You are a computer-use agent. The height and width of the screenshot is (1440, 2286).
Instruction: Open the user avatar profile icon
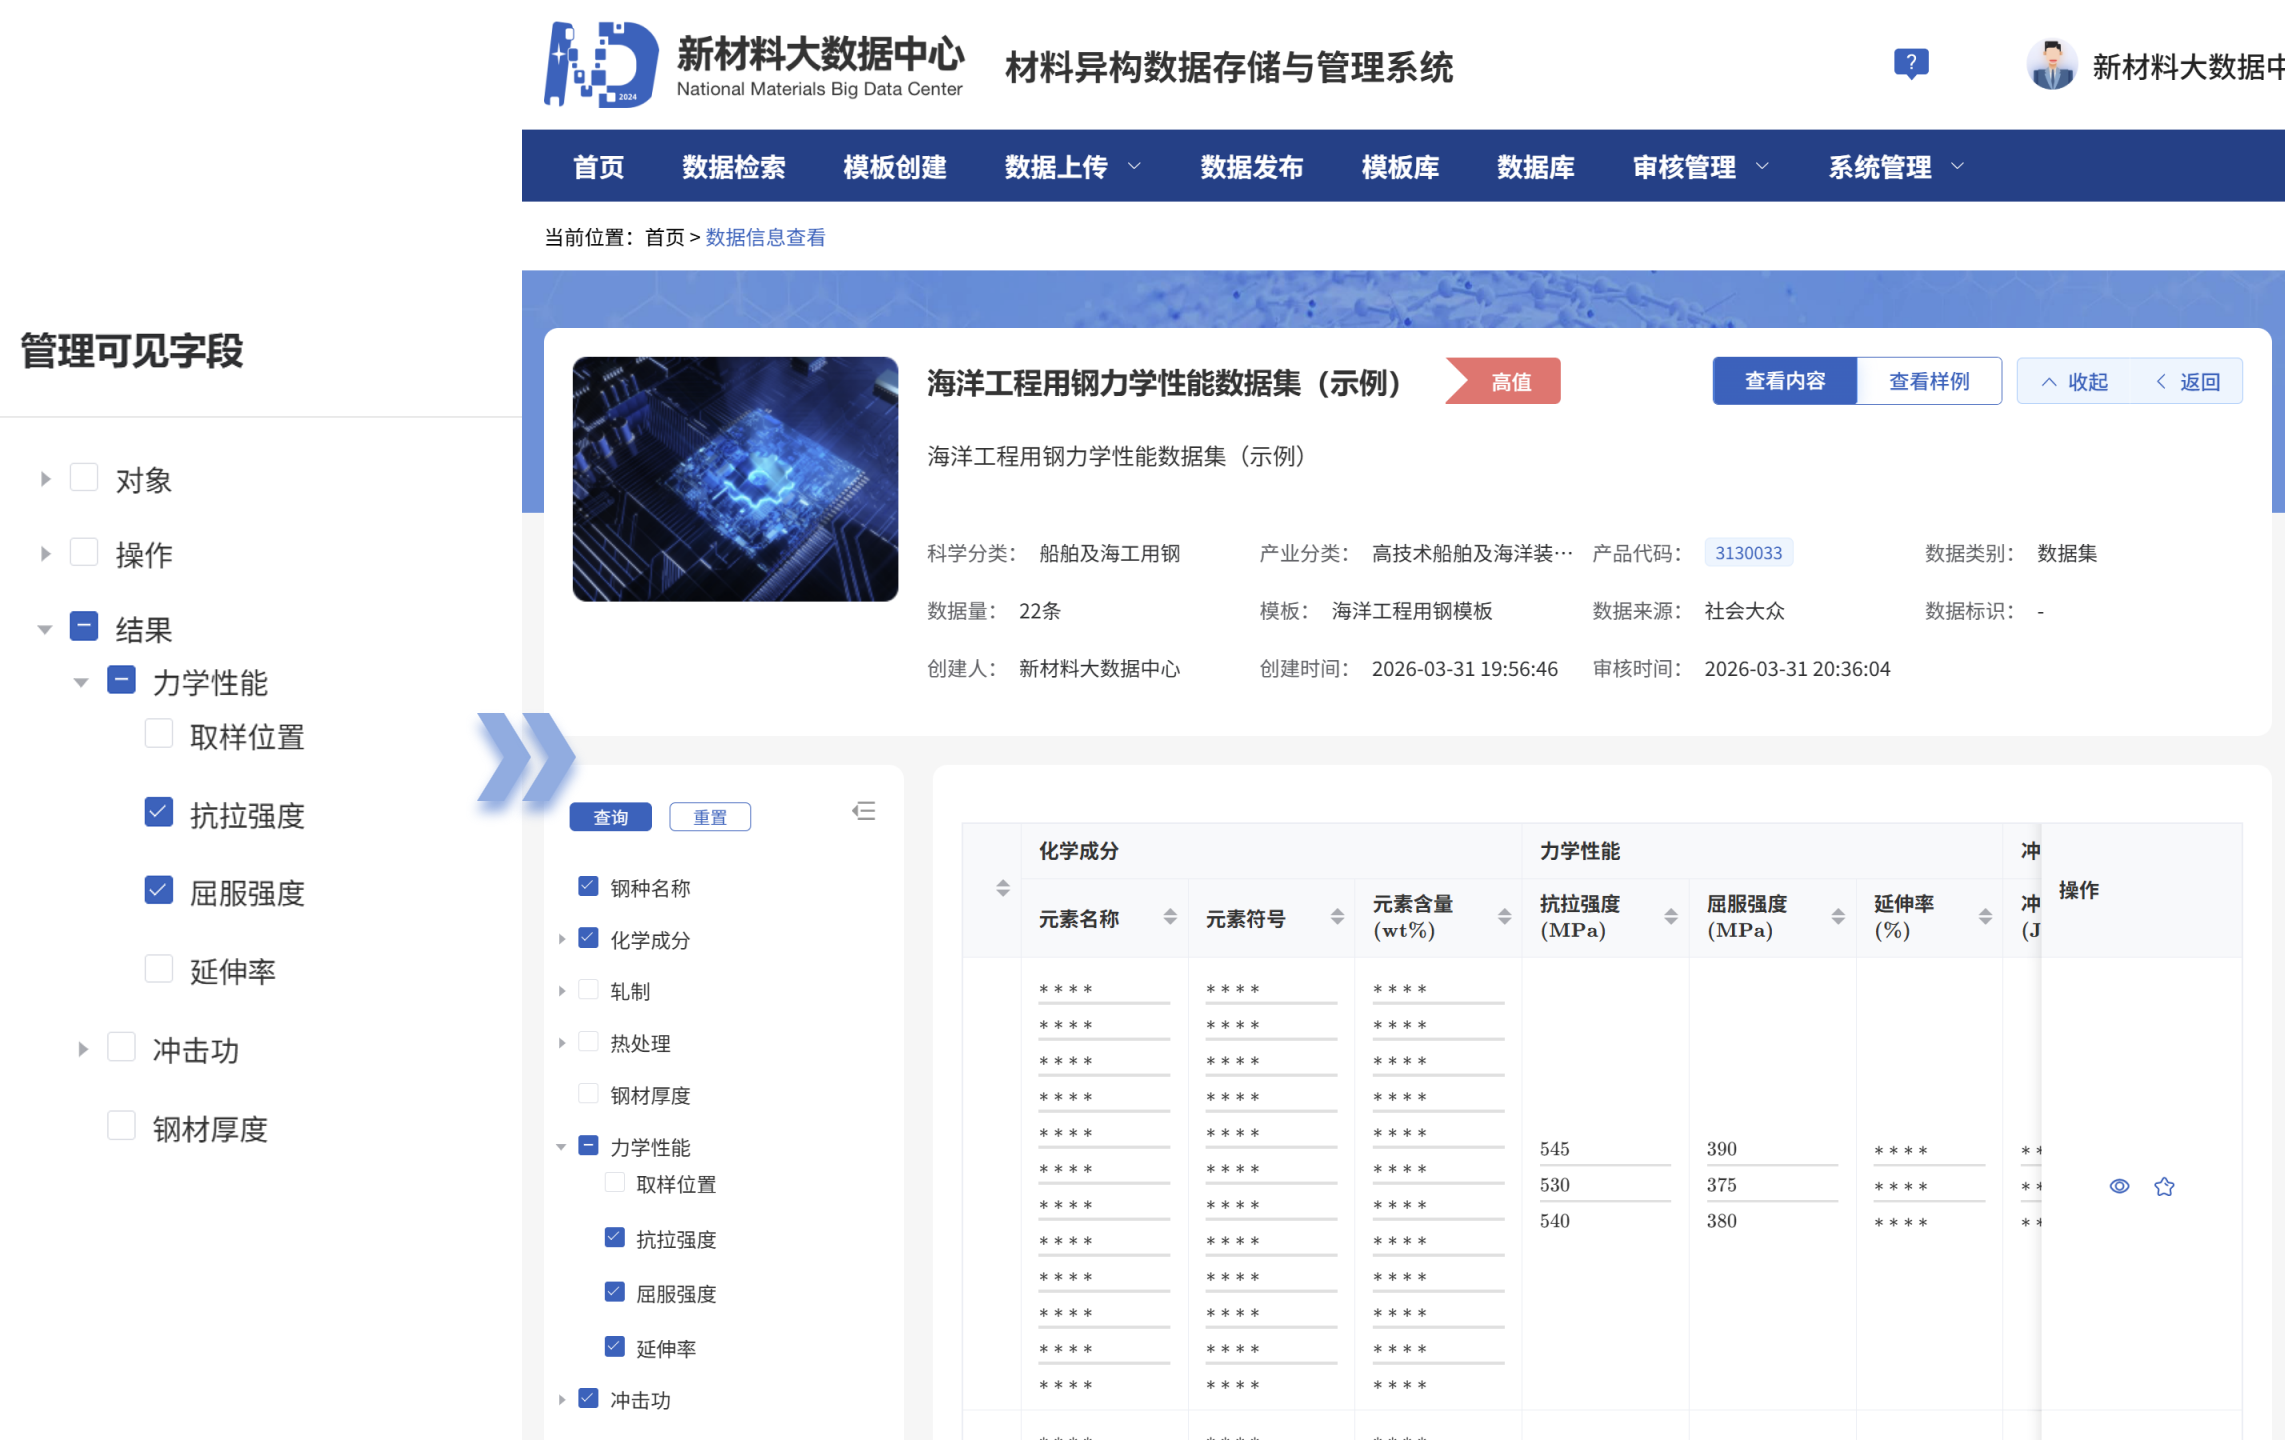(x=2051, y=66)
